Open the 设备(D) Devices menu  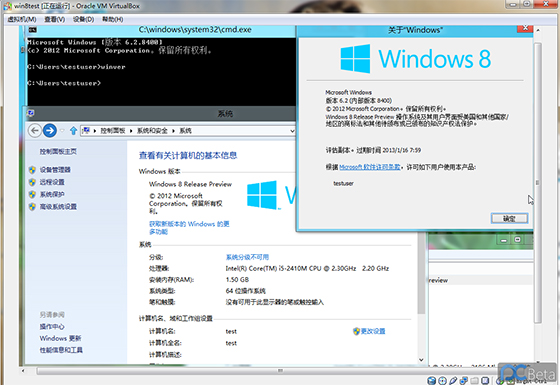(x=83, y=19)
